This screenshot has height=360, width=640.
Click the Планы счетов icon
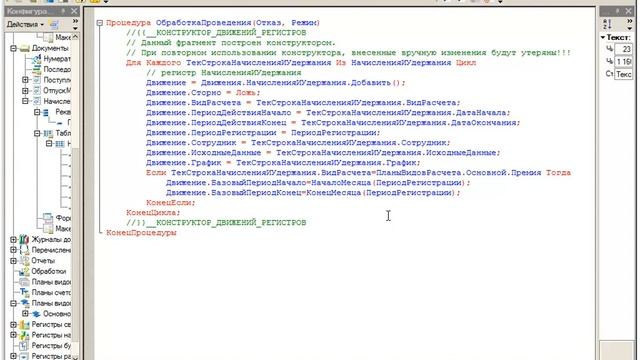pos(24,292)
